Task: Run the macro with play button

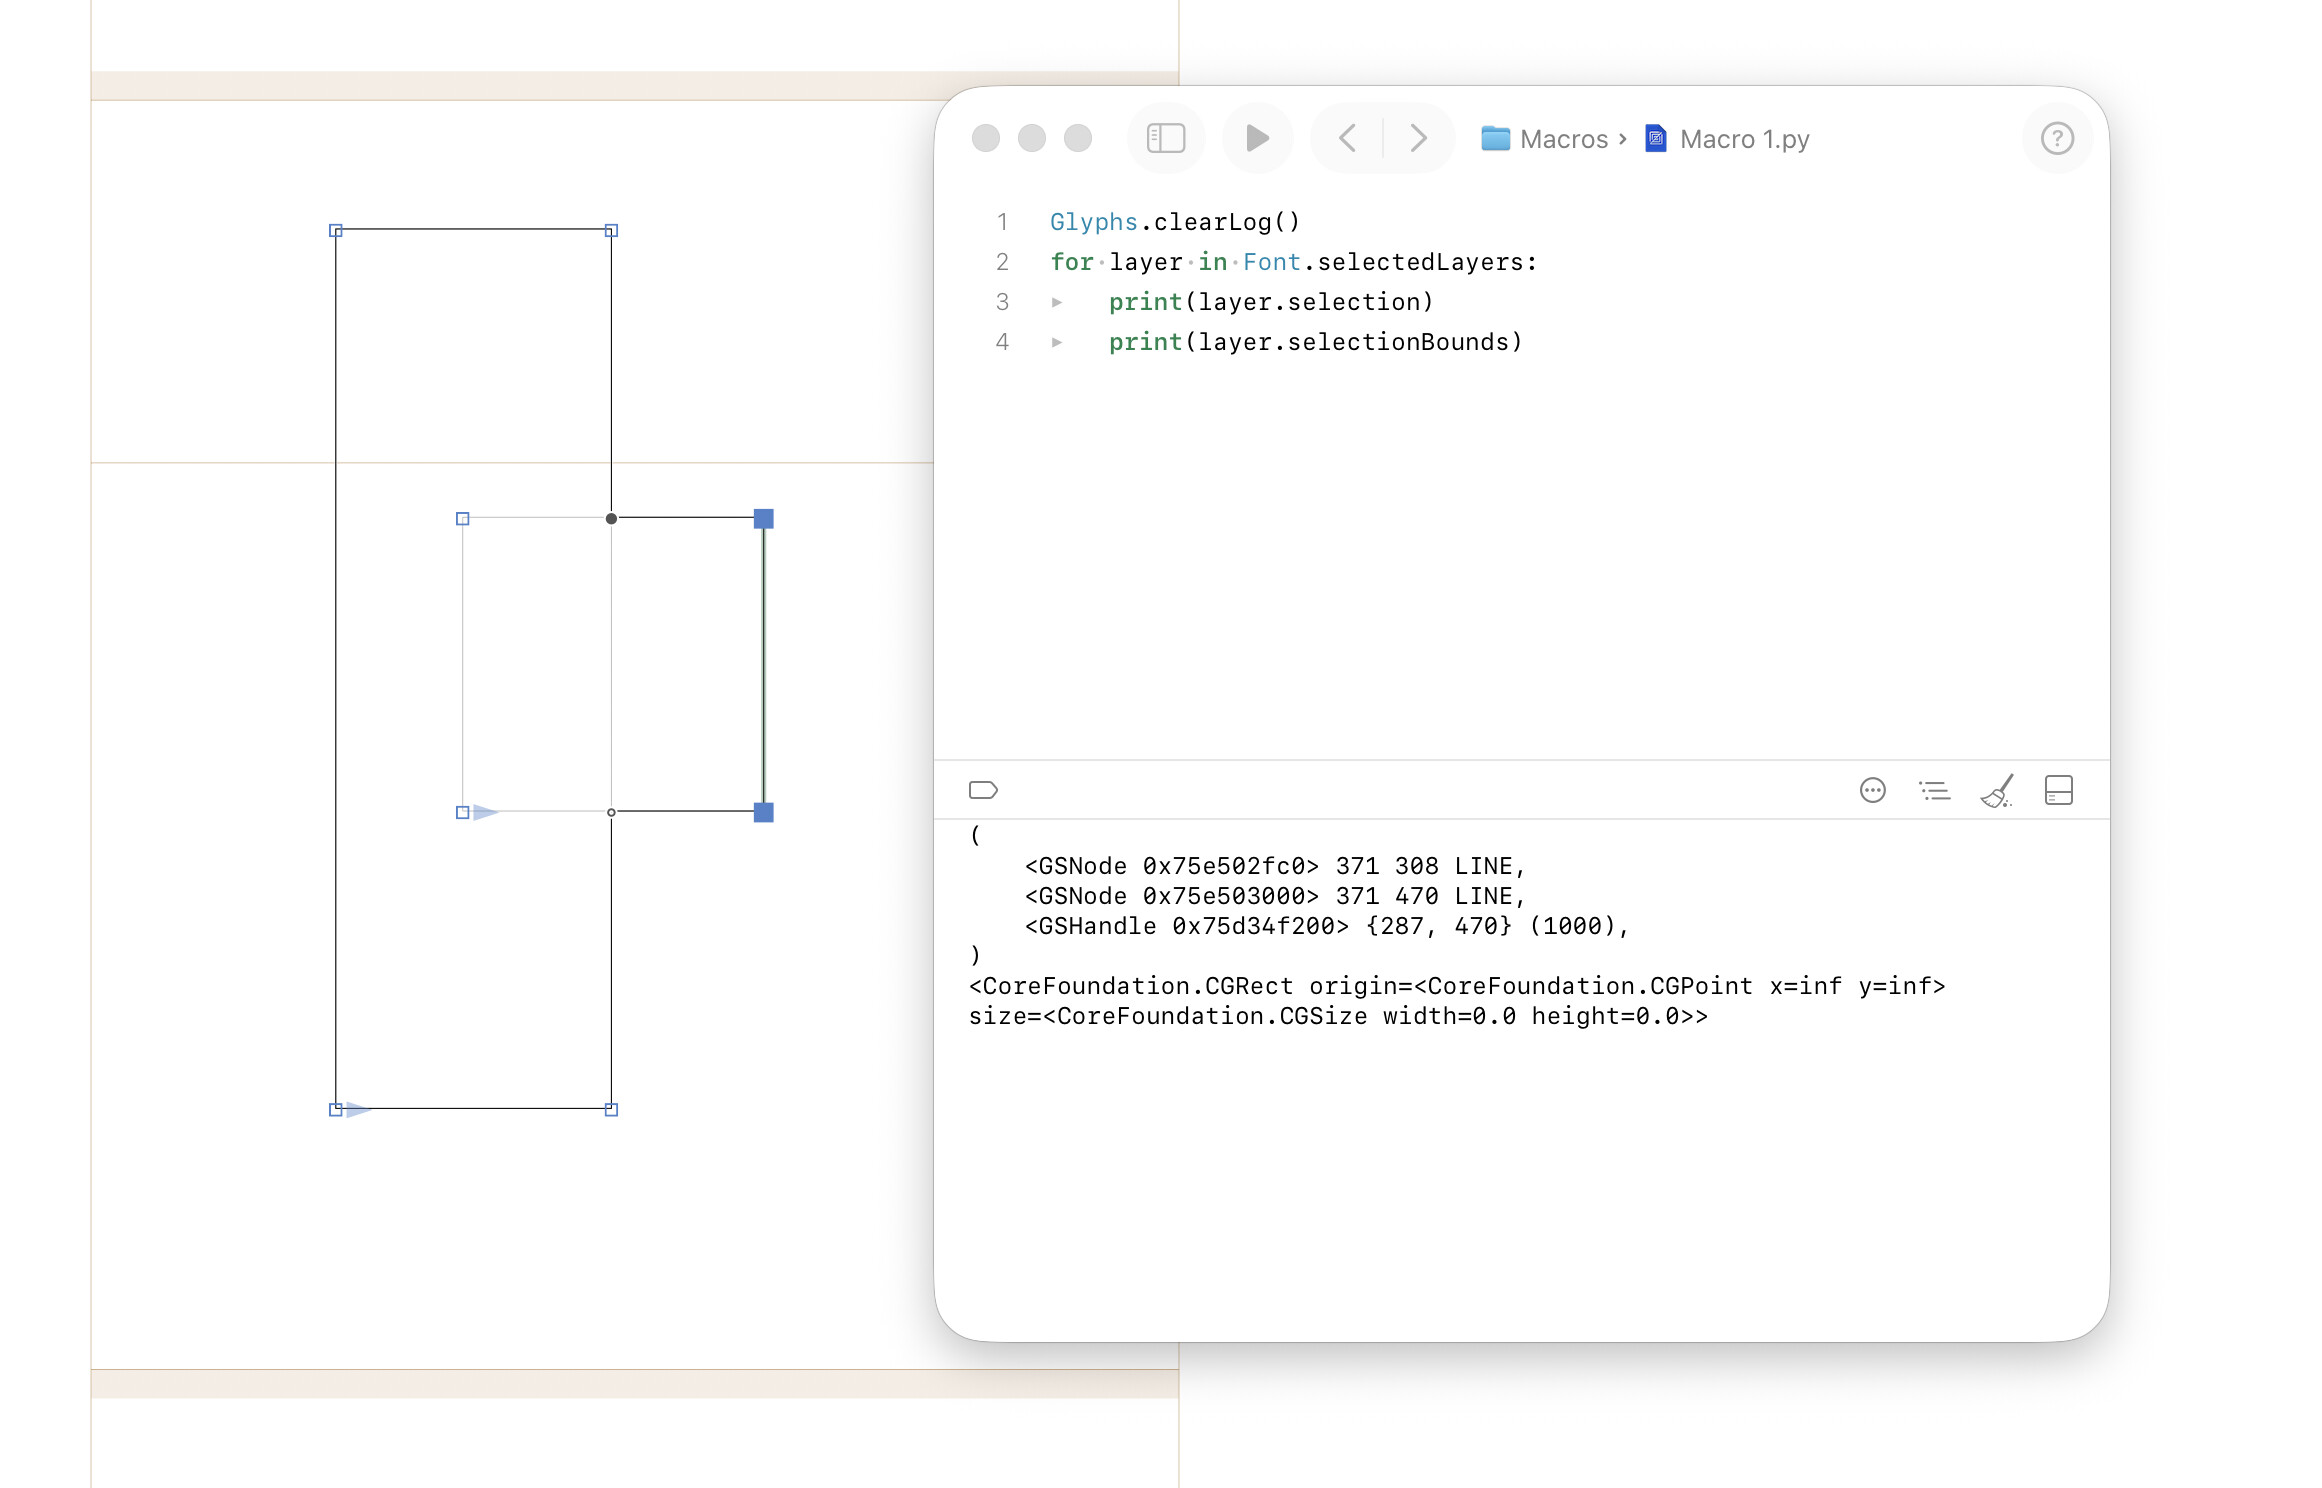Action: coord(1257,138)
